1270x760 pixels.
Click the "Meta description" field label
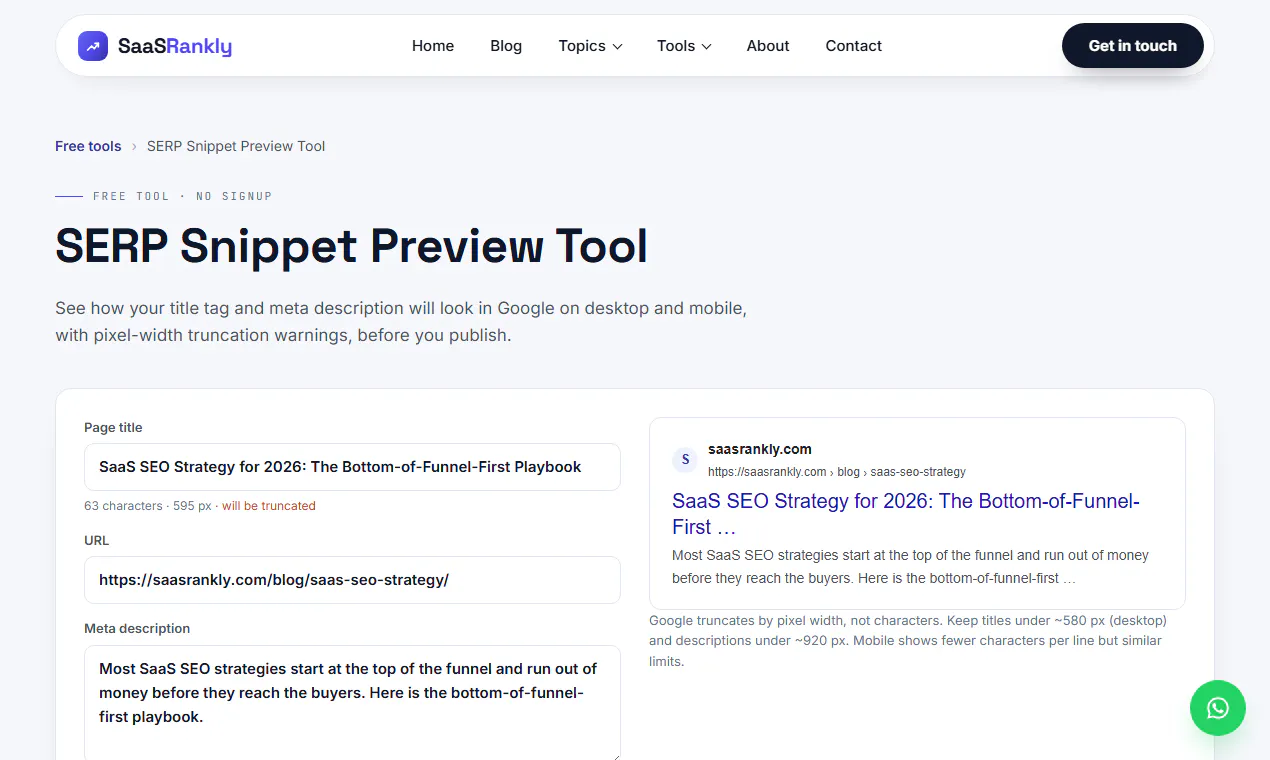137,629
